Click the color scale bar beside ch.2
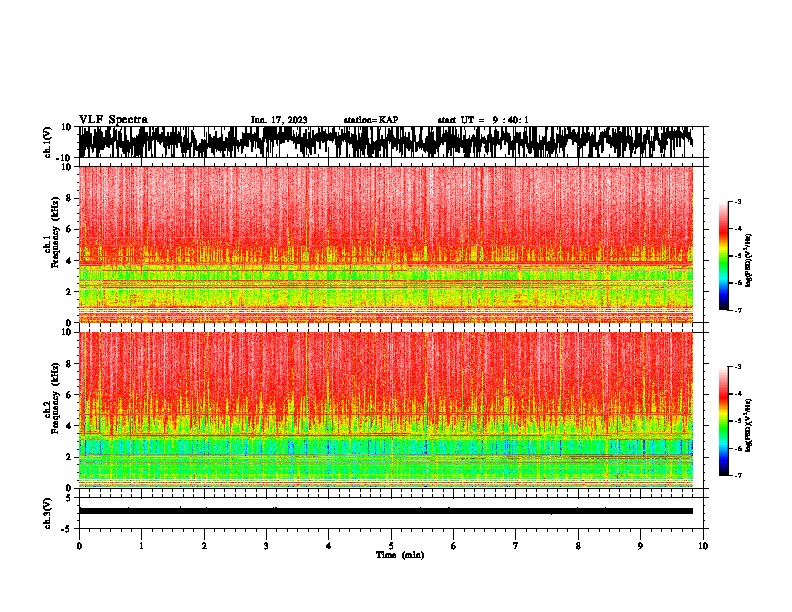Image resolution: width=792 pixels, height=612 pixels. [x=724, y=421]
